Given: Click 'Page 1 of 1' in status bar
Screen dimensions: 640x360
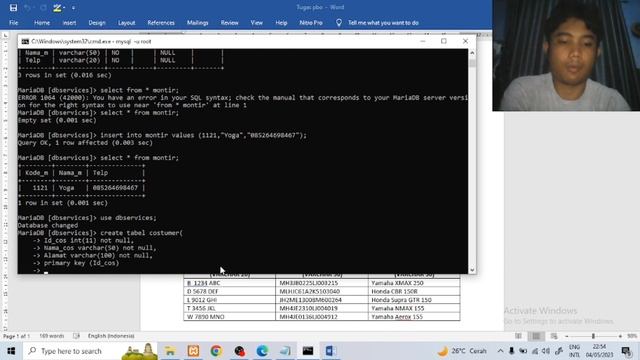Looking at the screenshot, I should (x=16, y=336).
